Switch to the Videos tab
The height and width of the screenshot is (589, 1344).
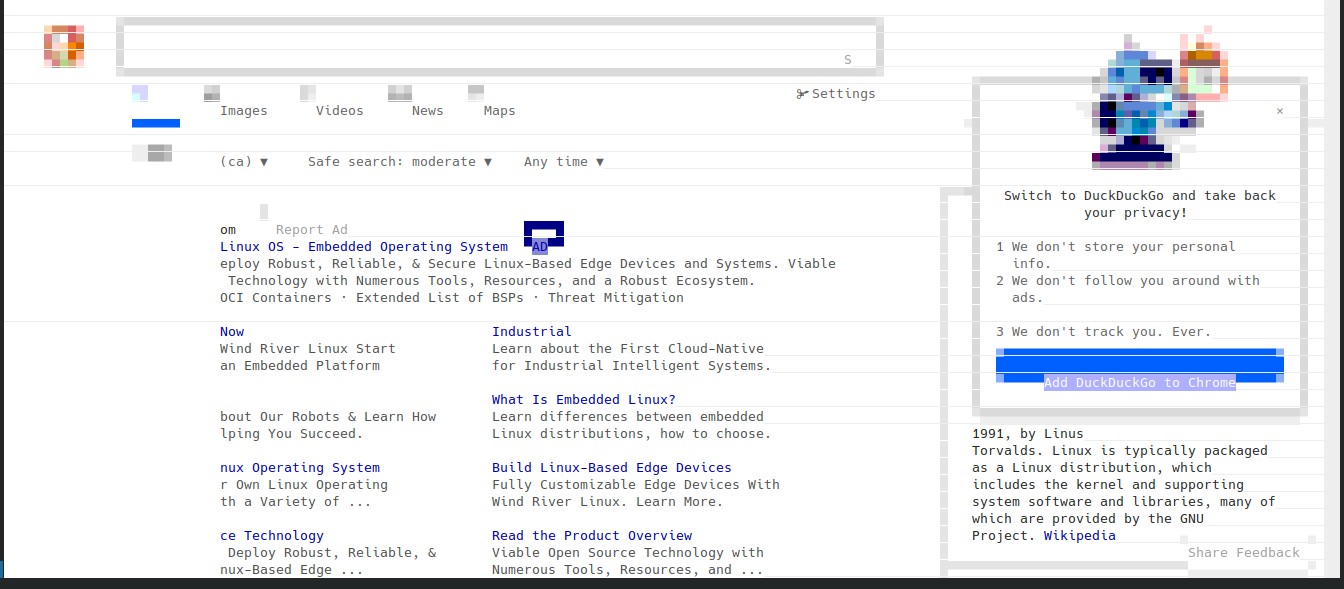point(339,111)
